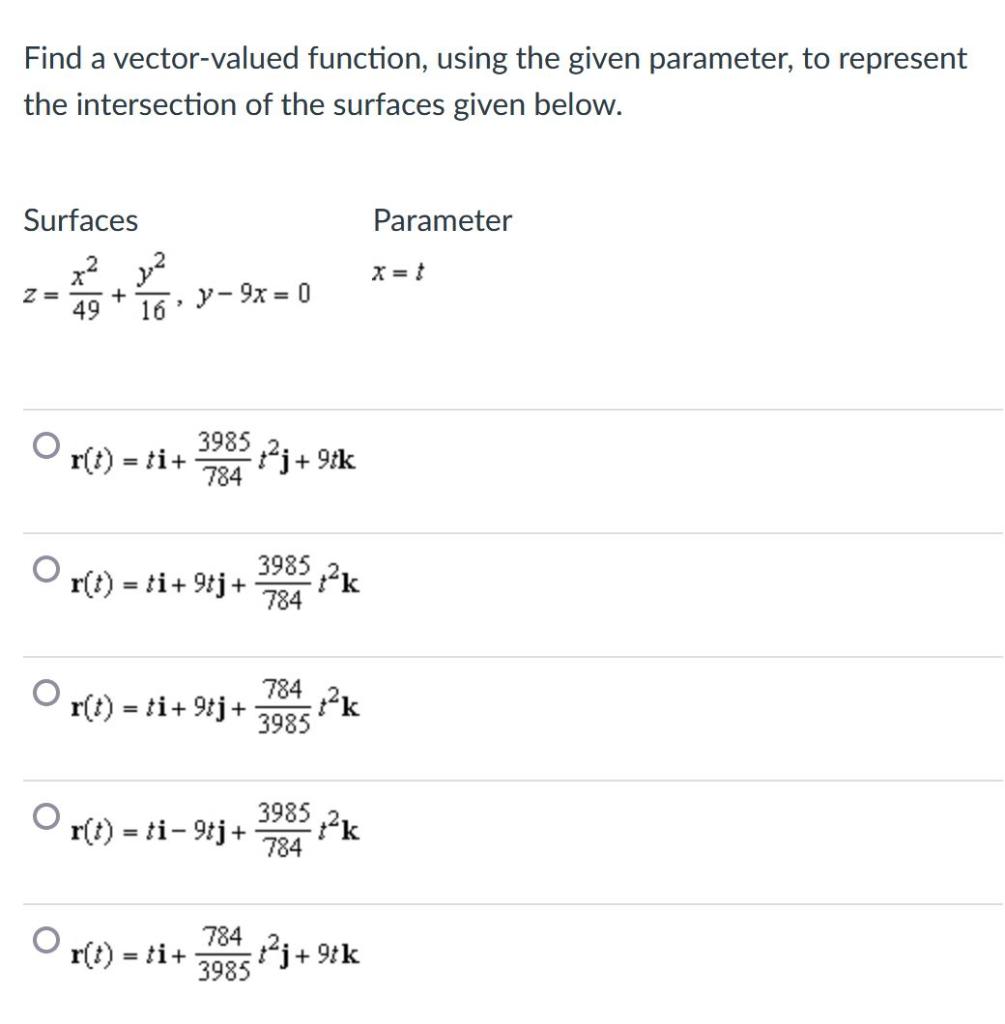Click the third answer formula text

(x=215, y=705)
